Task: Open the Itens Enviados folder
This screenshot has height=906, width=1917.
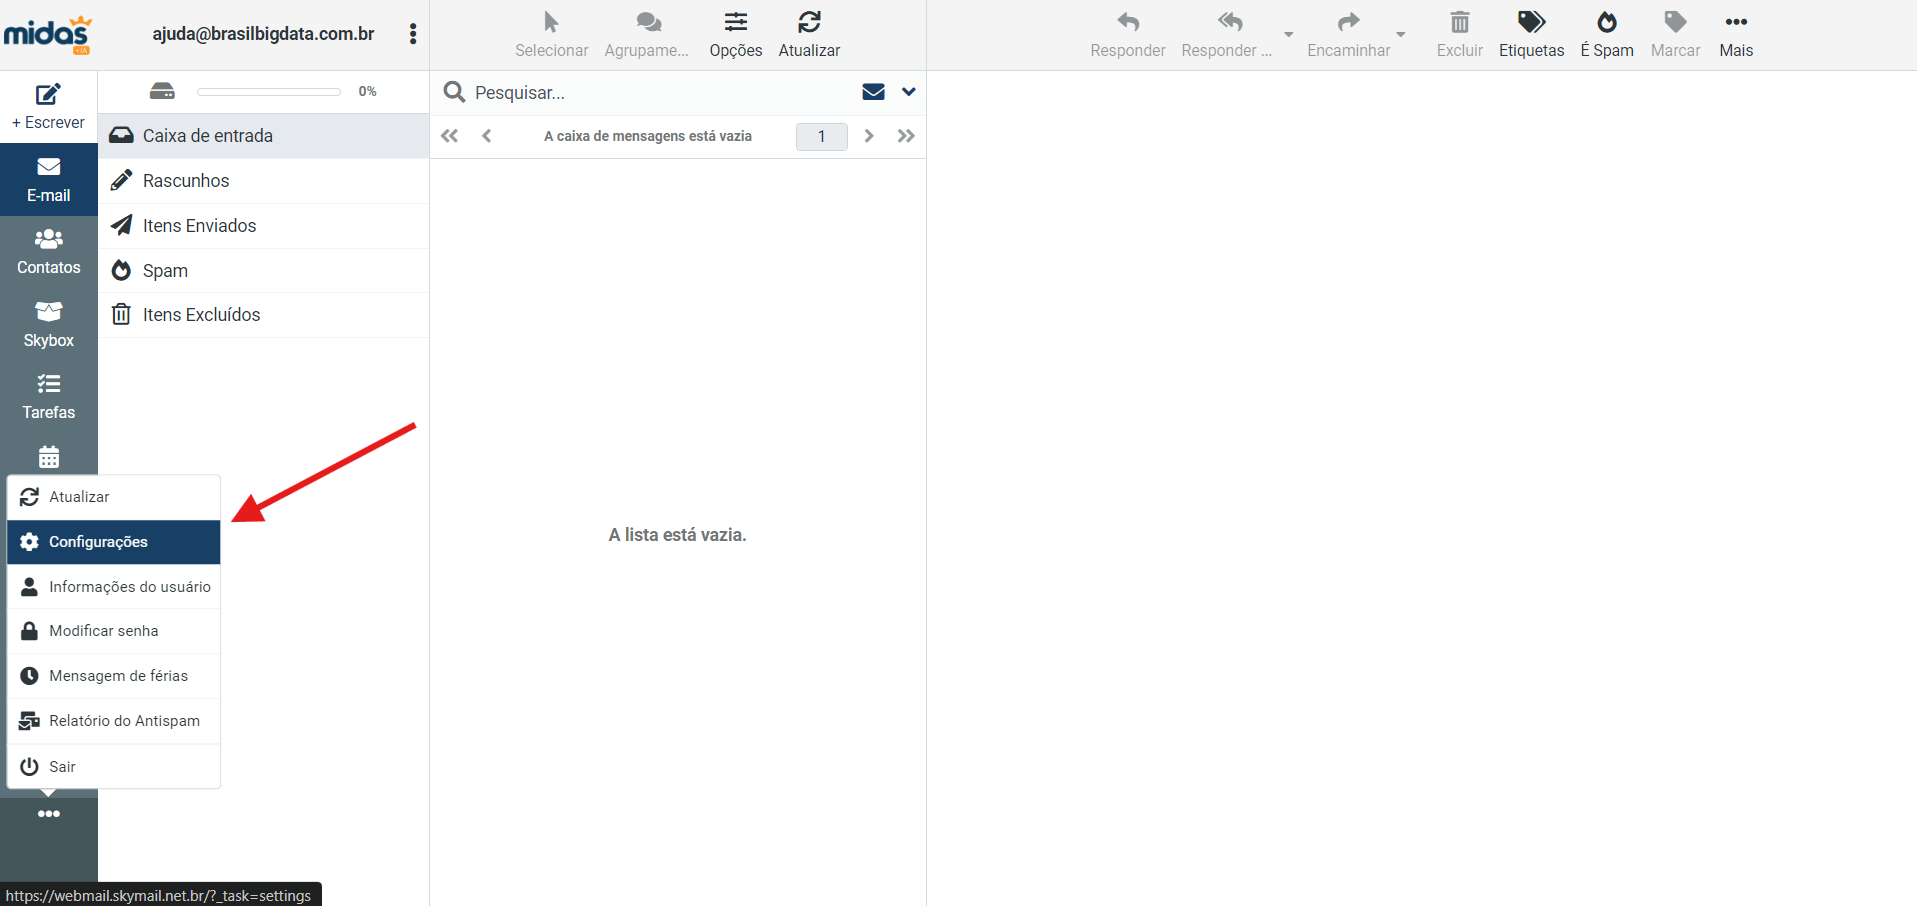Action: coord(199,226)
